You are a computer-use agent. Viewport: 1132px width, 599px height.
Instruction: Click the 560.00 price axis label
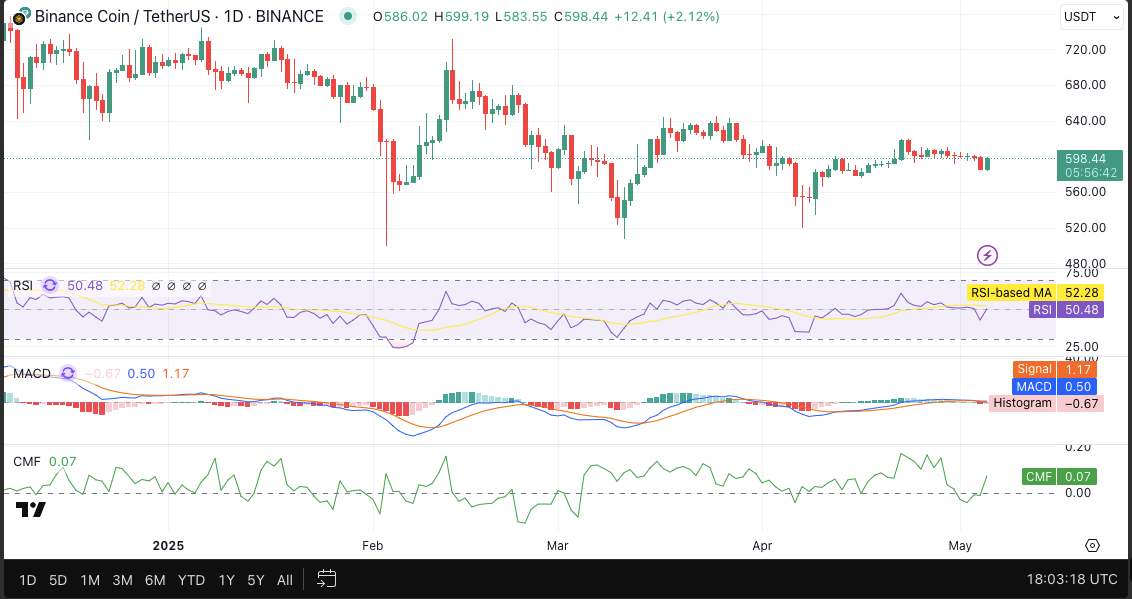pos(1086,192)
